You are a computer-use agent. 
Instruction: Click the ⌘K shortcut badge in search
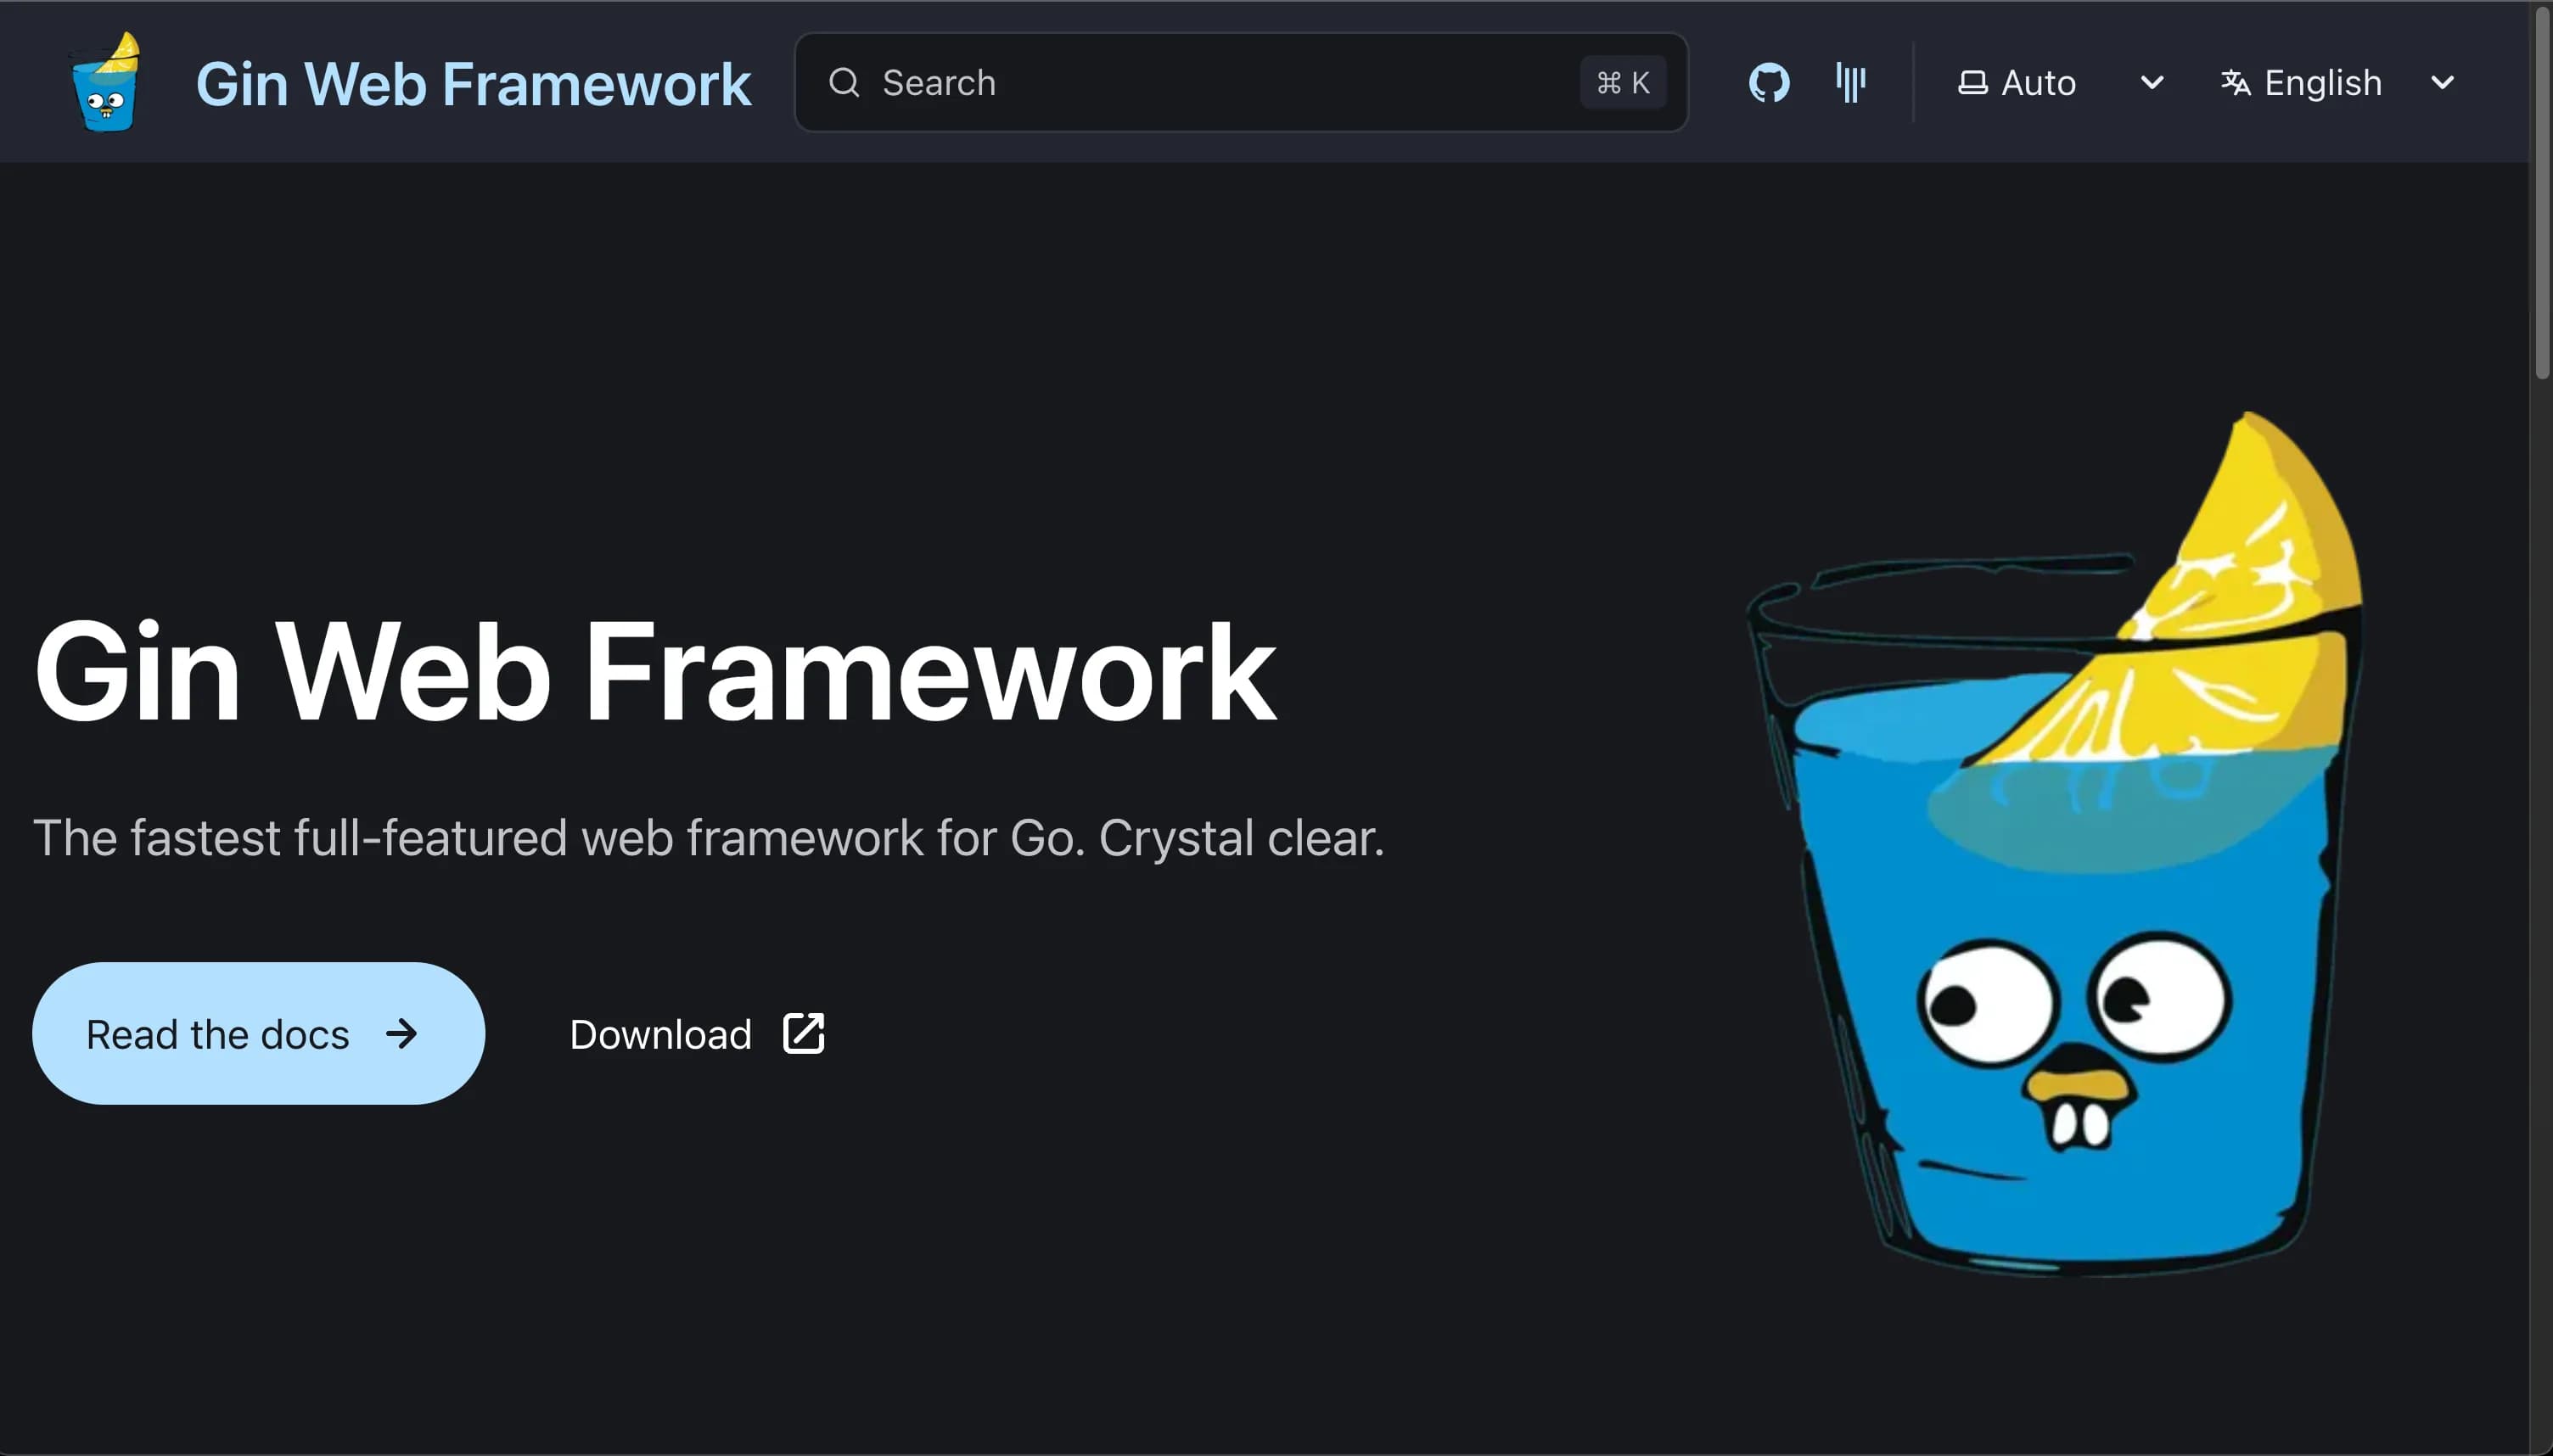pos(1620,82)
